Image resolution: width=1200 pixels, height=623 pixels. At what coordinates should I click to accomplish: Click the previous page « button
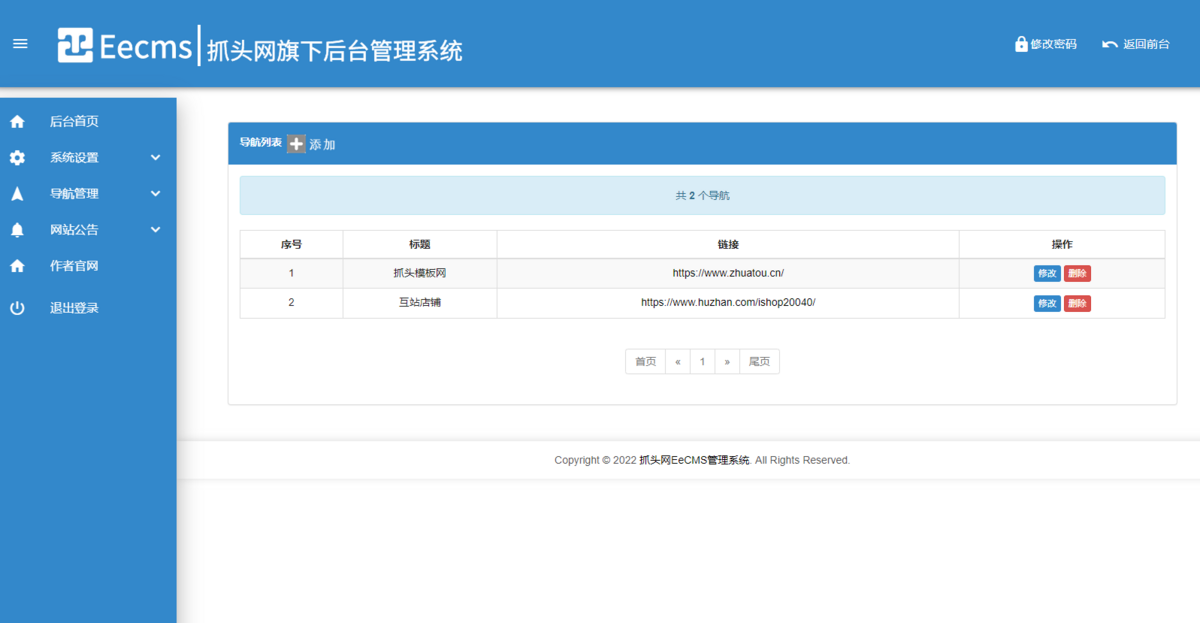point(678,362)
